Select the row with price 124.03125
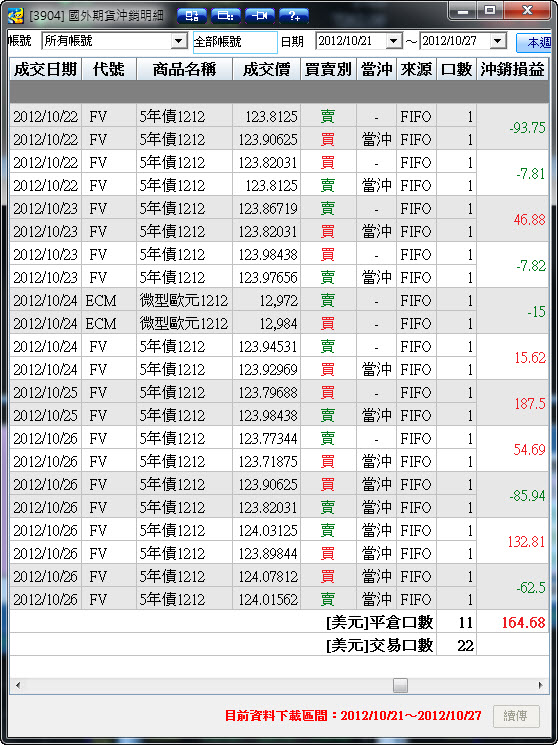Image resolution: width=558 pixels, height=745 pixels. pos(243,530)
